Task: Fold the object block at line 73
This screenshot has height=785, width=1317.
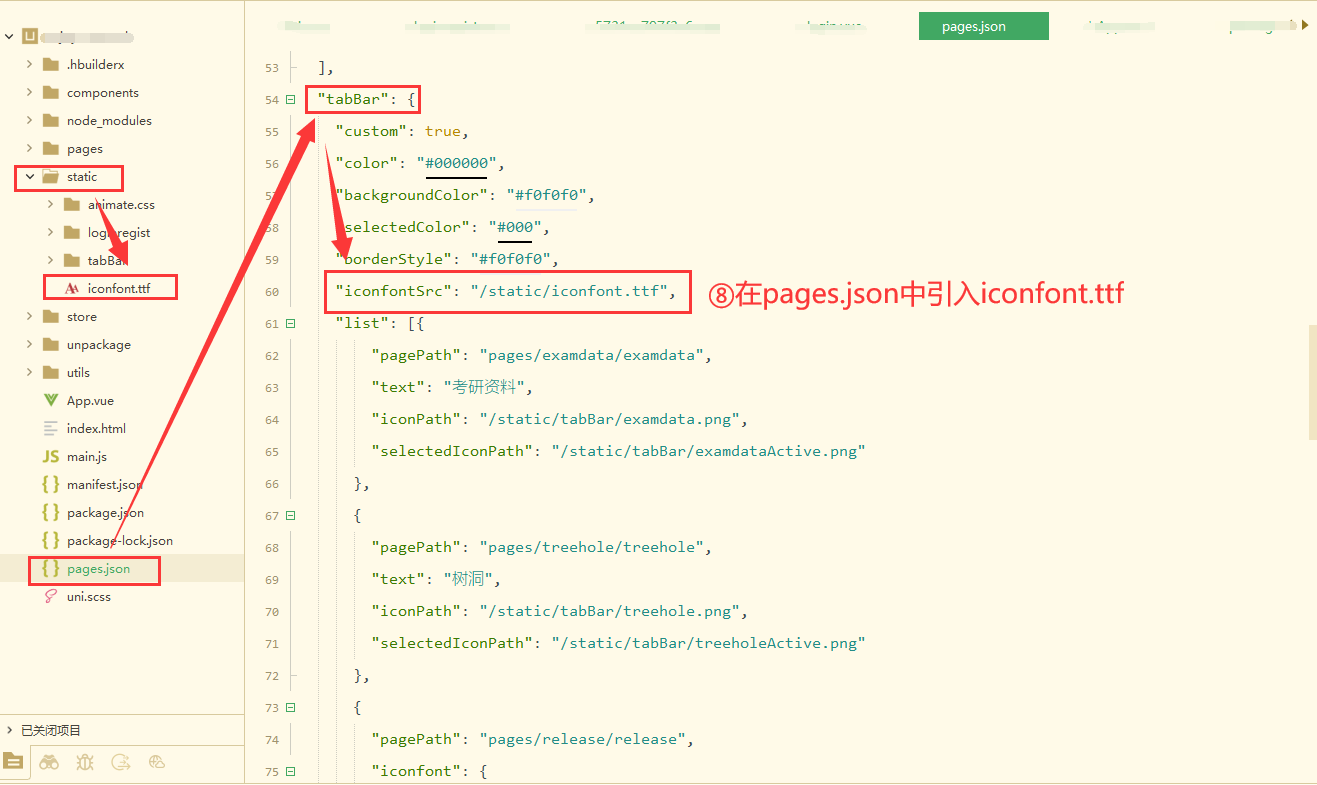Action: point(291,708)
